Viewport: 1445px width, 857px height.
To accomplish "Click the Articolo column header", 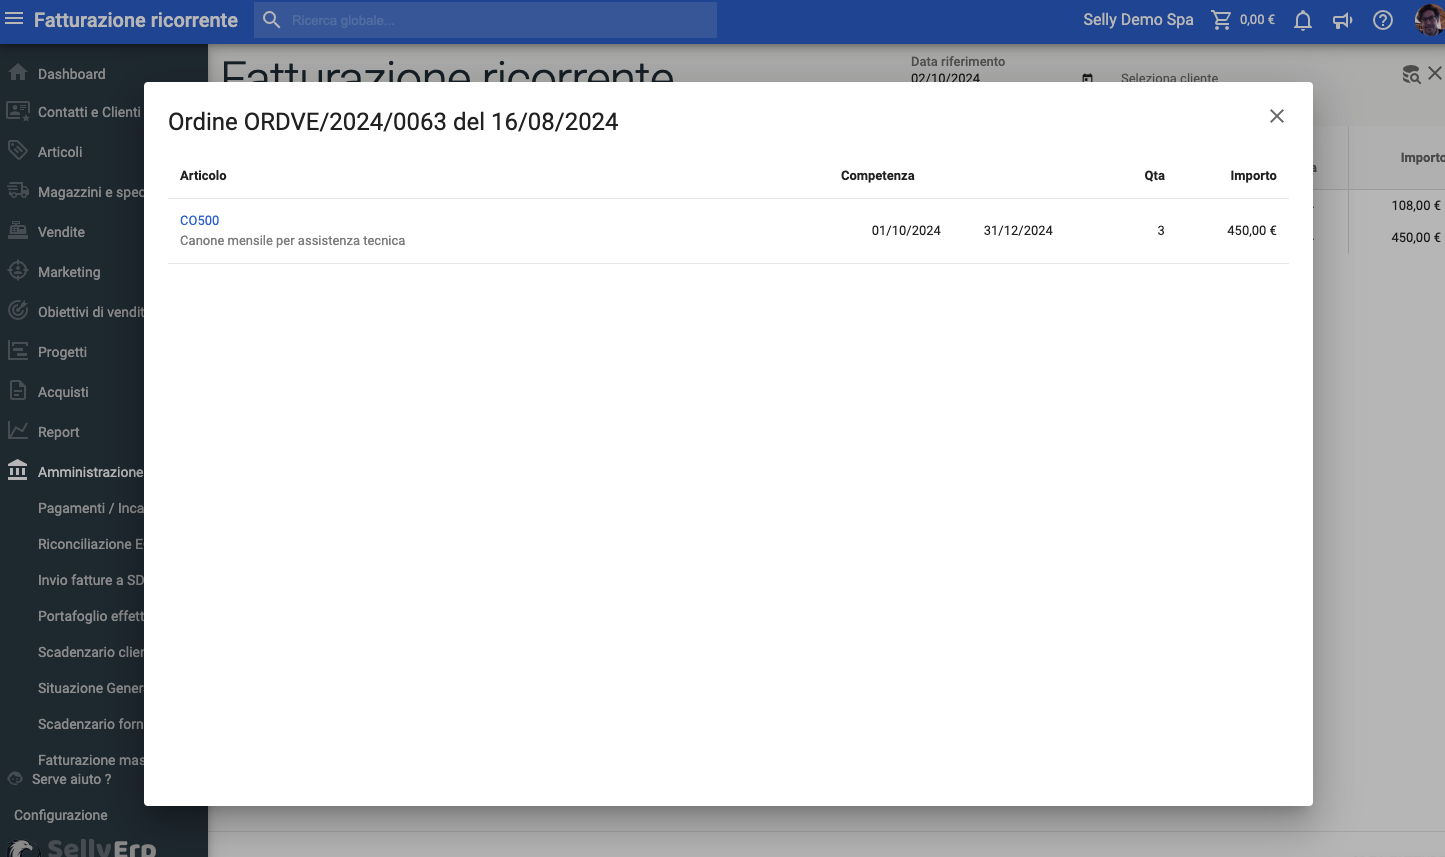I will [x=203, y=175].
